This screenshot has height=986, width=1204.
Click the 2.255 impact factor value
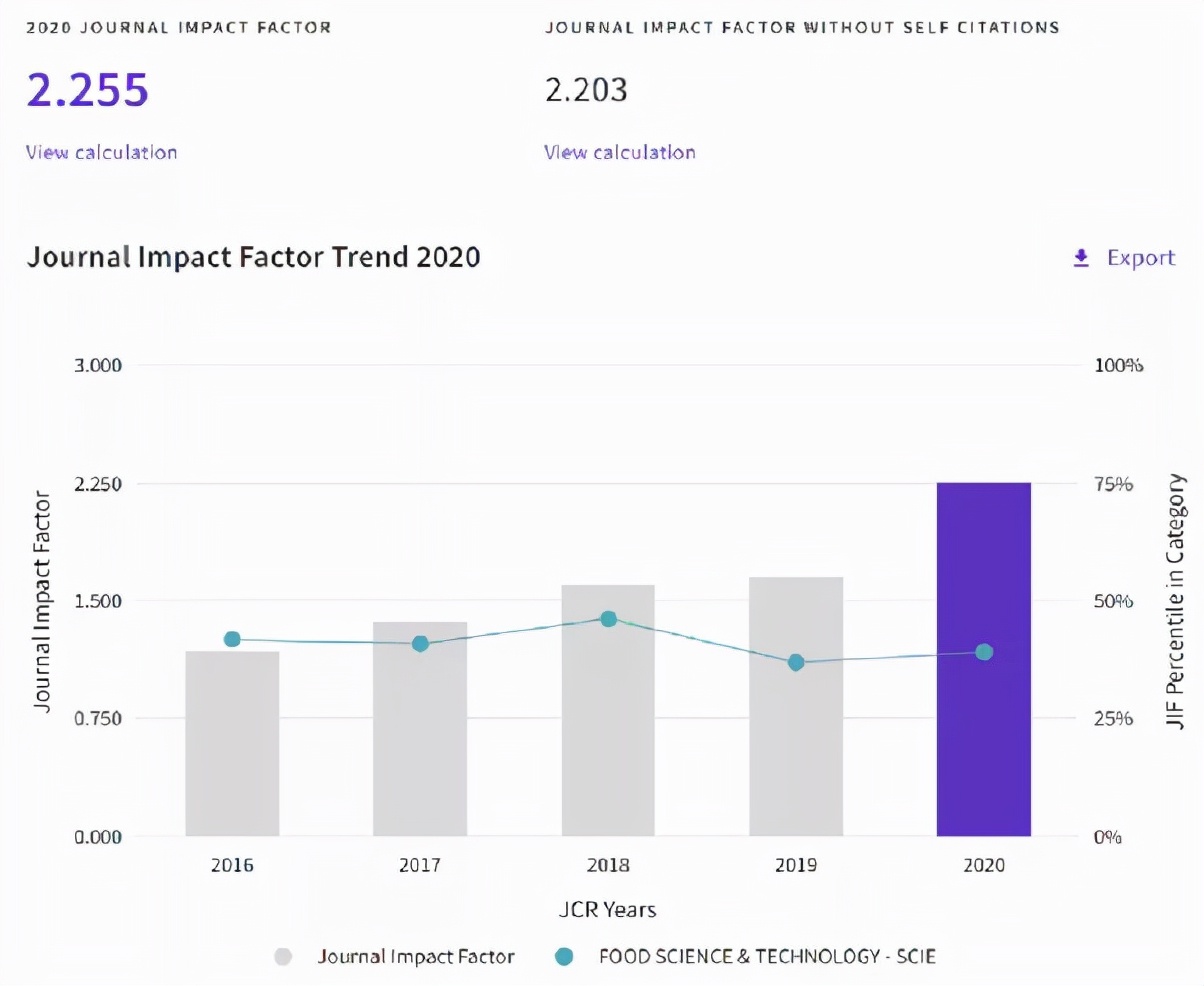(x=88, y=89)
